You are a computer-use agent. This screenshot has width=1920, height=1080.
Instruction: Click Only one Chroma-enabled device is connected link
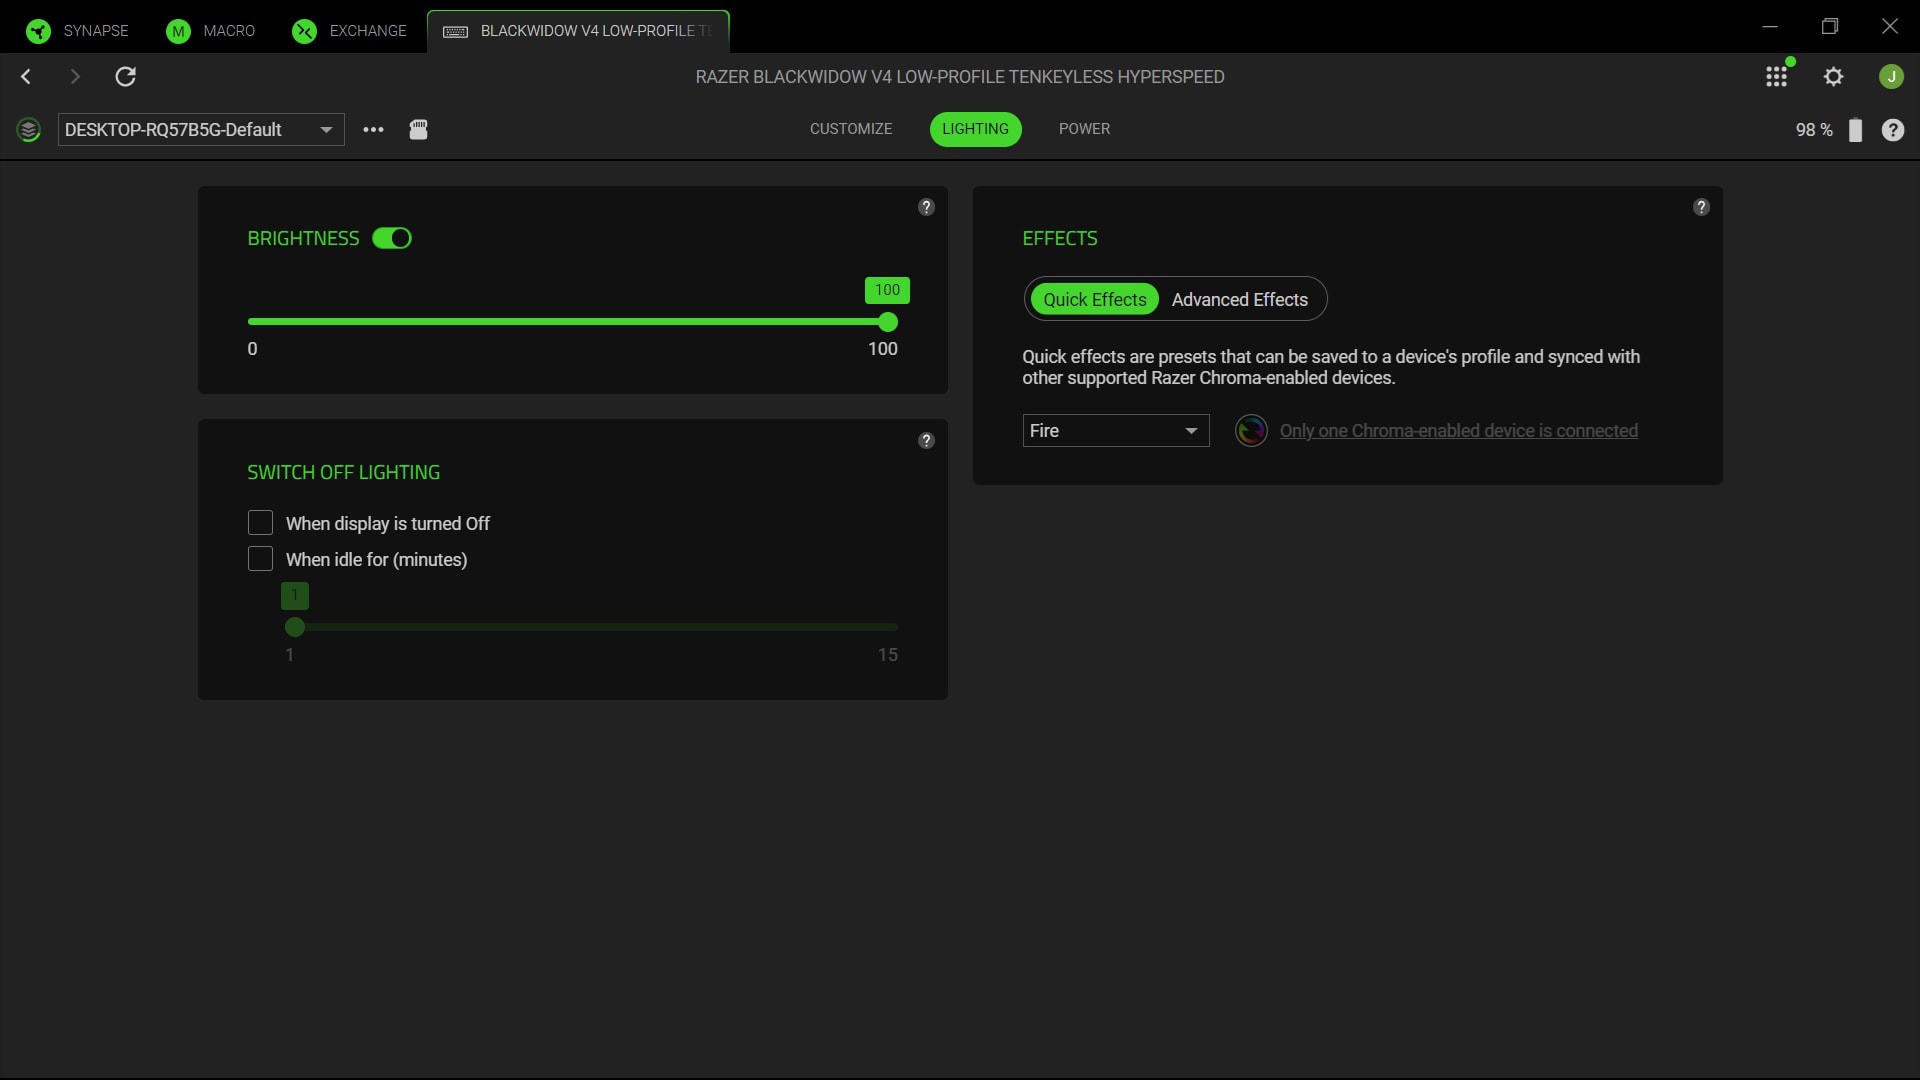[1458, 431]
